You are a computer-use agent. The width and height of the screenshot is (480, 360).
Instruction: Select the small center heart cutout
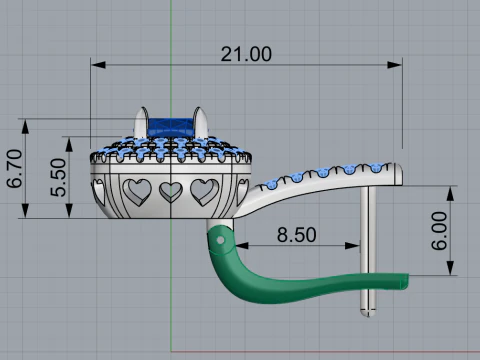click(171, 192)
